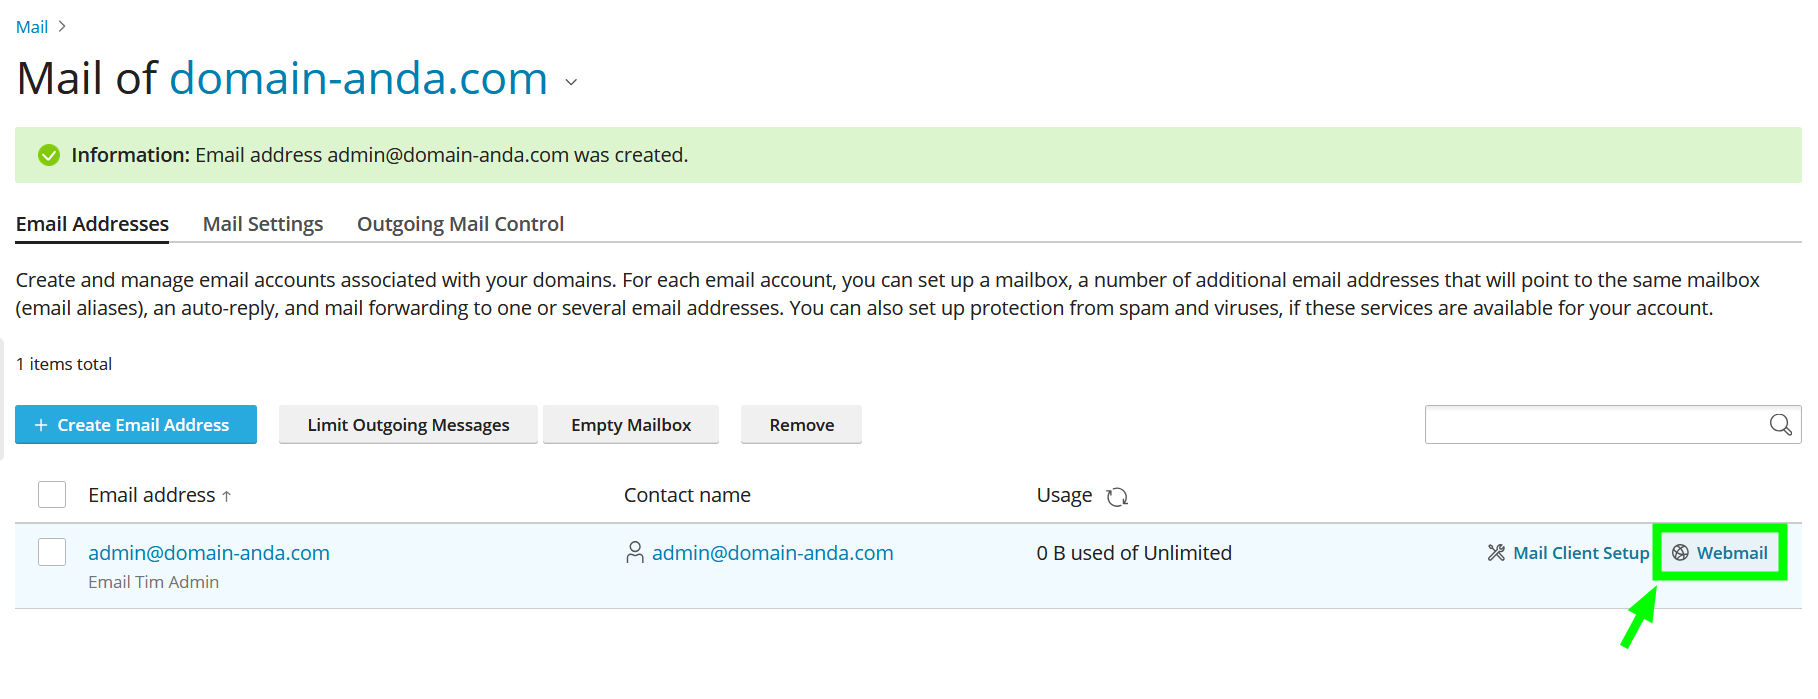
Task: Click the breadcrumb chevron after Mail
Action: coord(62,27)
